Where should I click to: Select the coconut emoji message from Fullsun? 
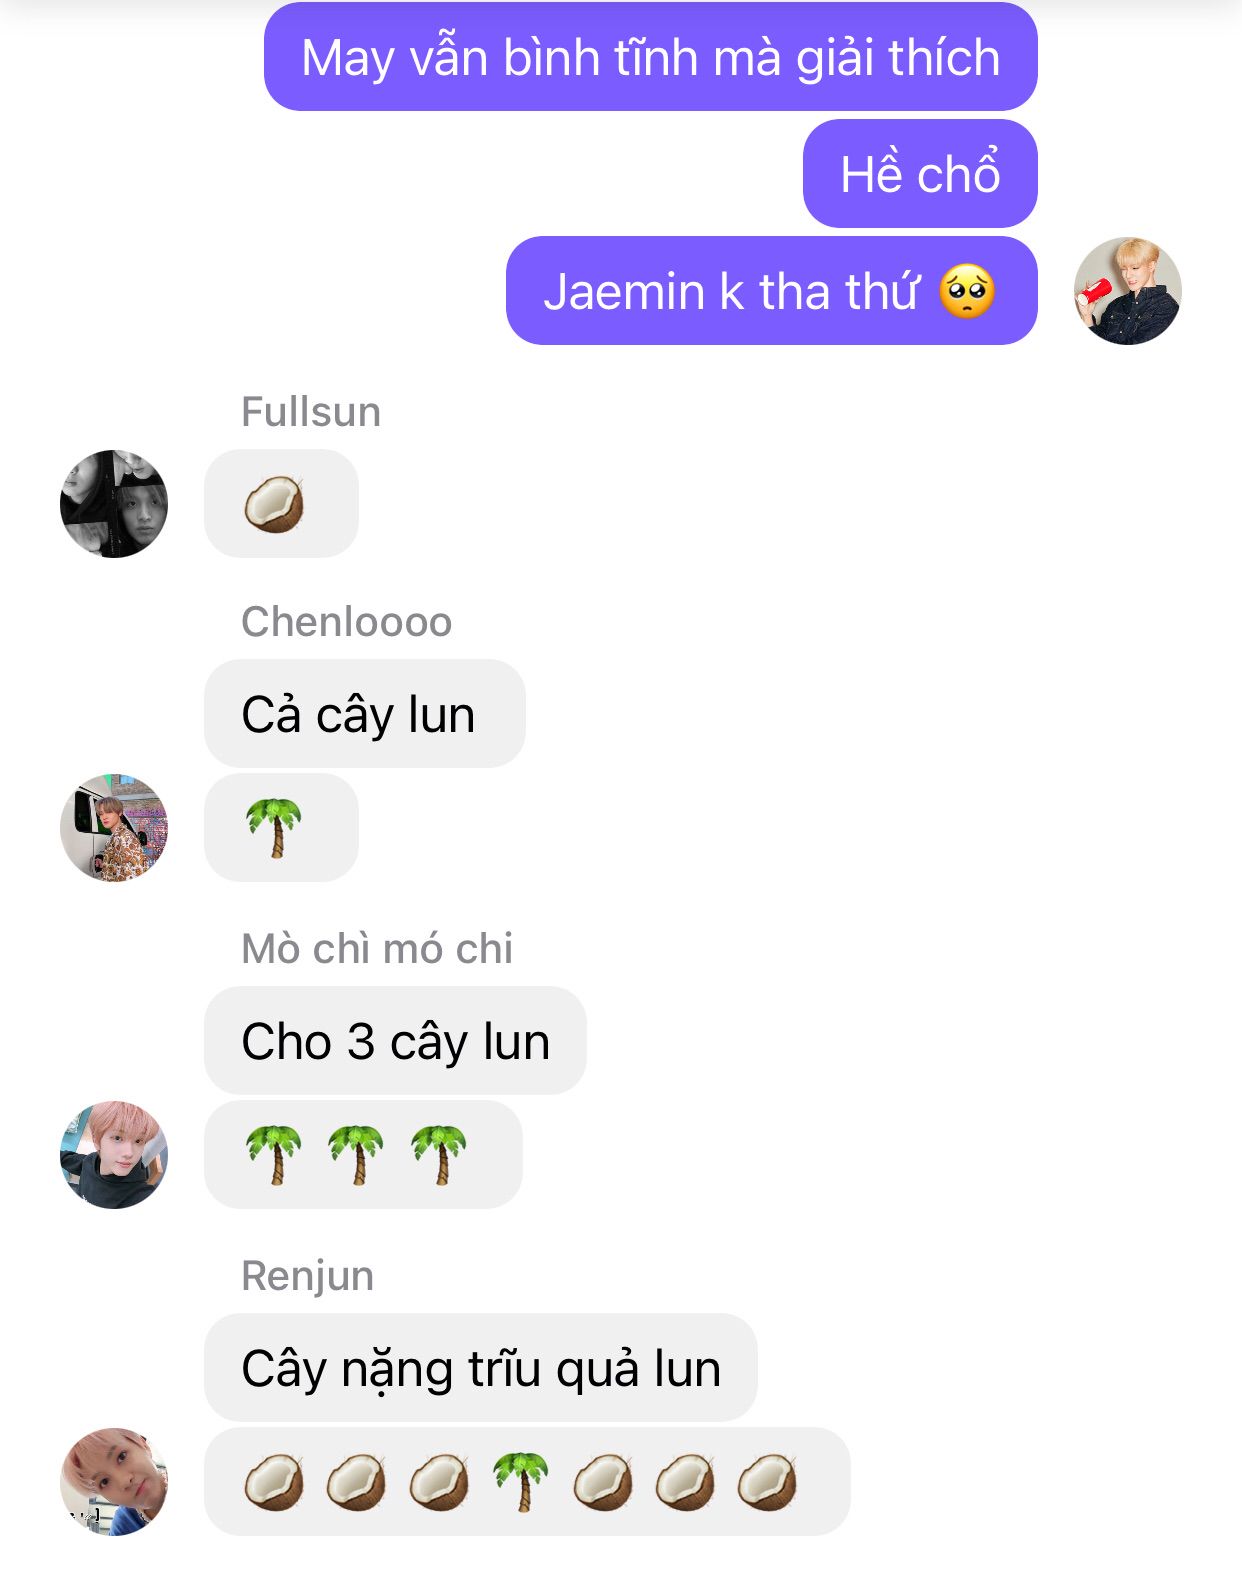coord(281,503)
